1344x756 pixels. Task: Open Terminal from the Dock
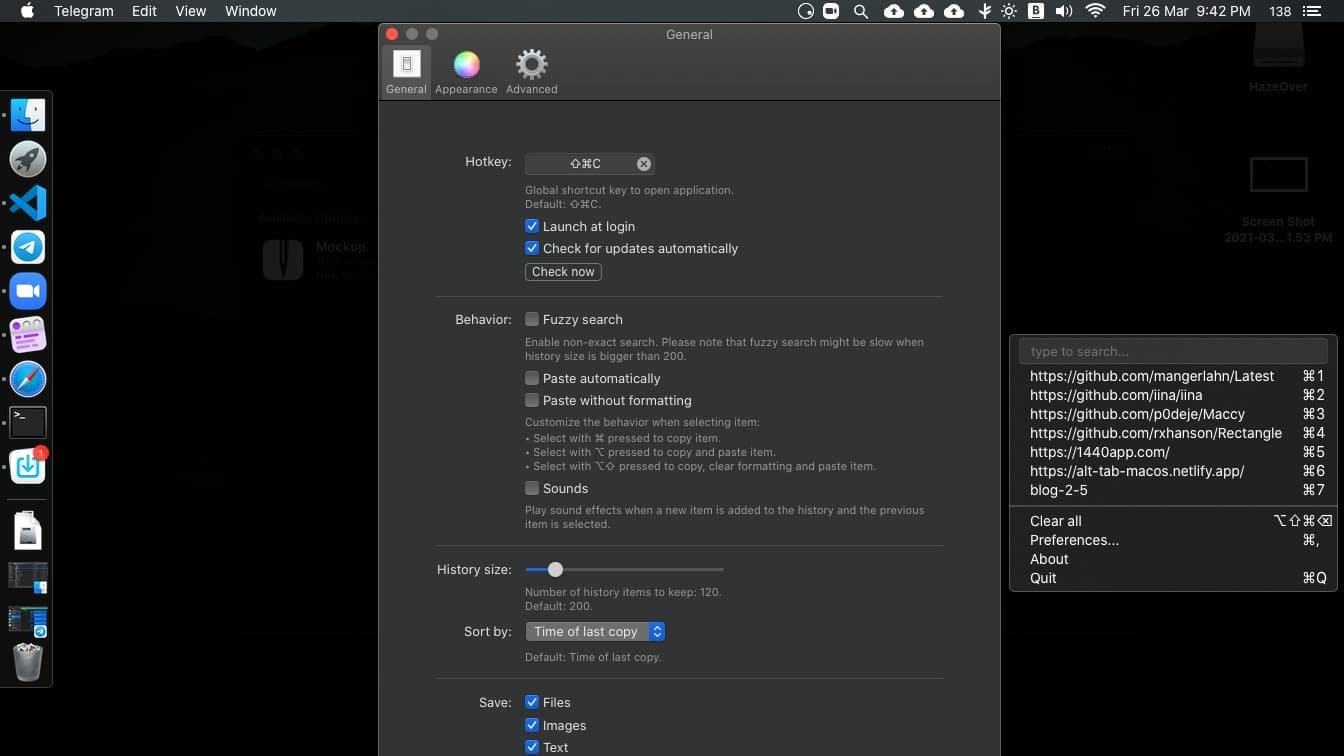coord(28,423)
